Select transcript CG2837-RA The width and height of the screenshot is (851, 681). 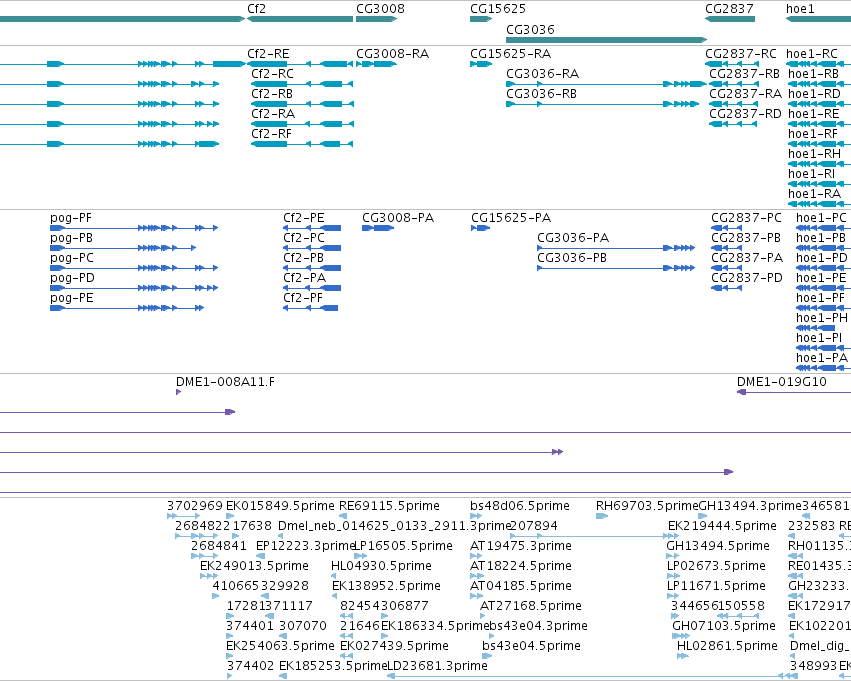click(x=733, y=104)
